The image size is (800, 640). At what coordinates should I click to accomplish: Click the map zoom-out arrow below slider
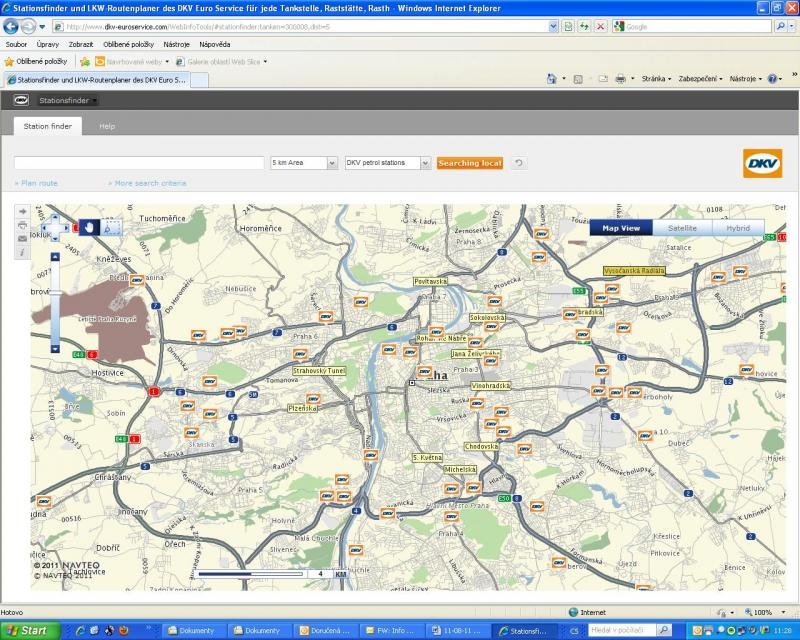(x=55, y=349)
